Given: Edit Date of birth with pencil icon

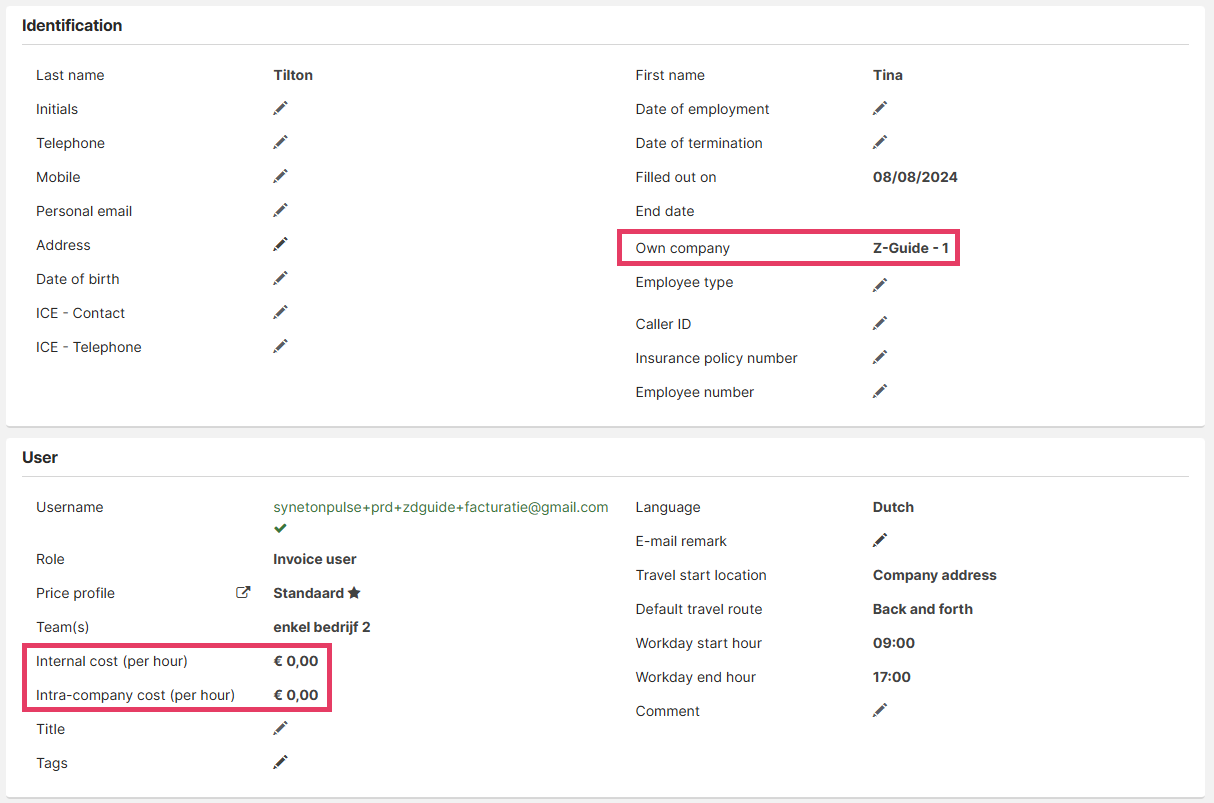Looking at the screenshot, I should click(280, 278).
